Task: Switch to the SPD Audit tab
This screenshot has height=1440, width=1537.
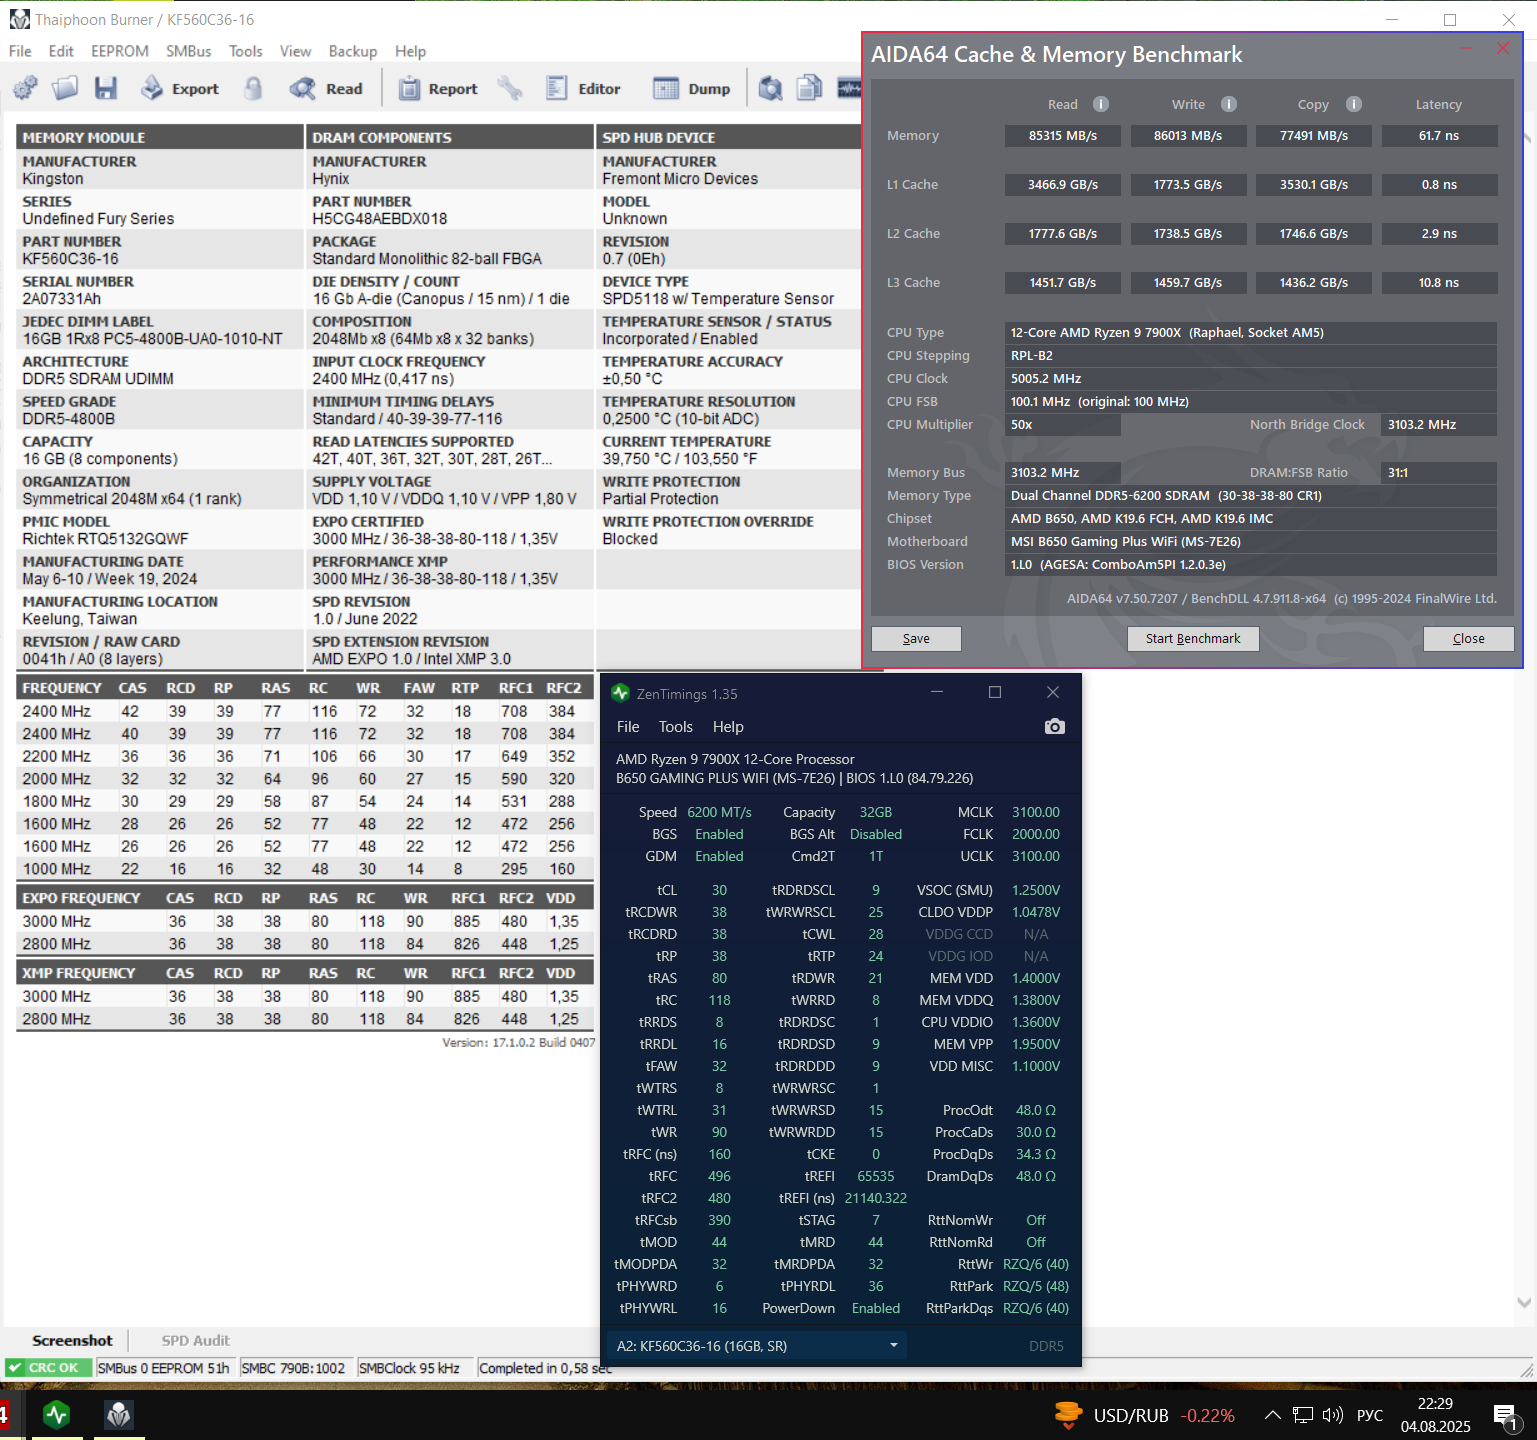Action: click(195, 1340)
